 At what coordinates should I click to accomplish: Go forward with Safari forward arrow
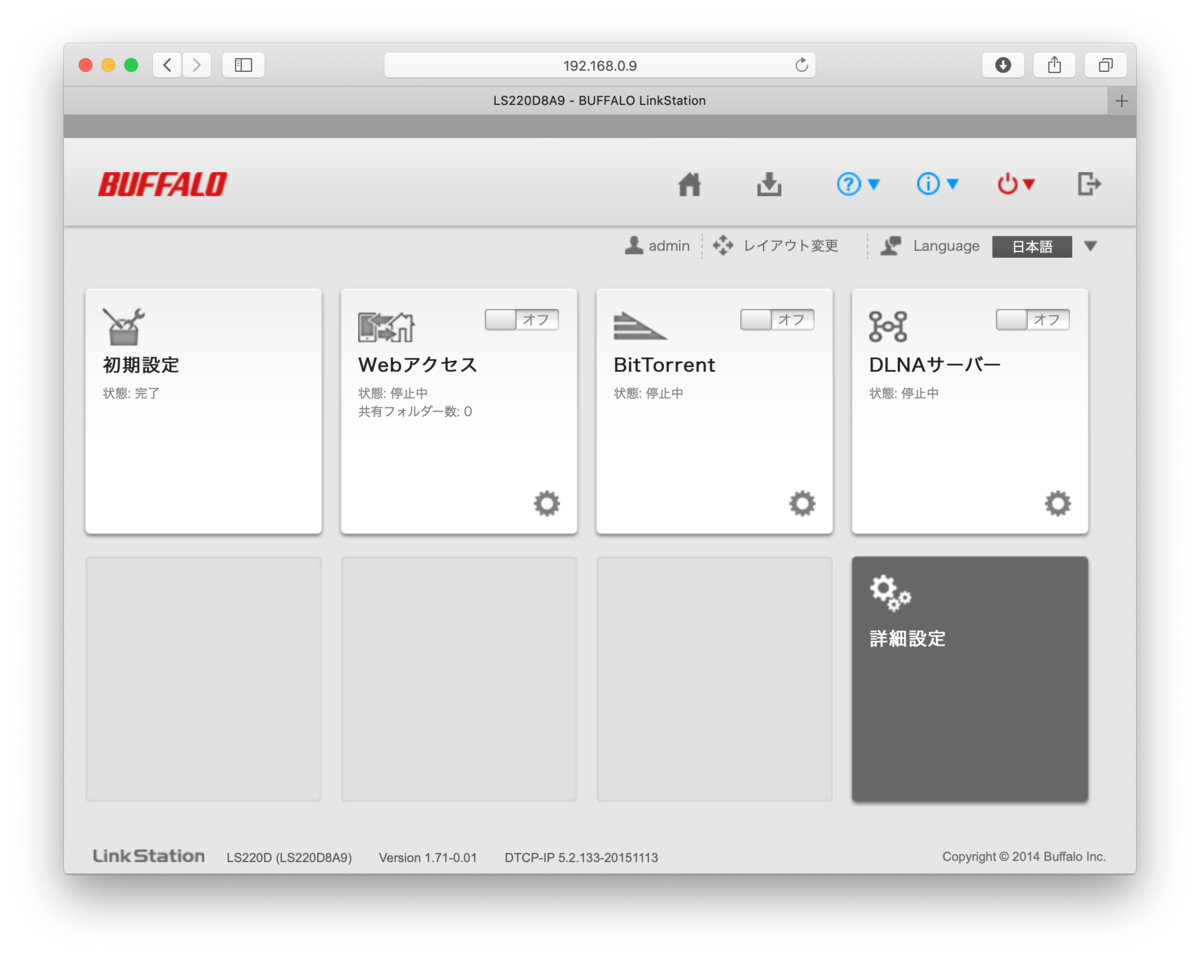click(x=196, y=65)
